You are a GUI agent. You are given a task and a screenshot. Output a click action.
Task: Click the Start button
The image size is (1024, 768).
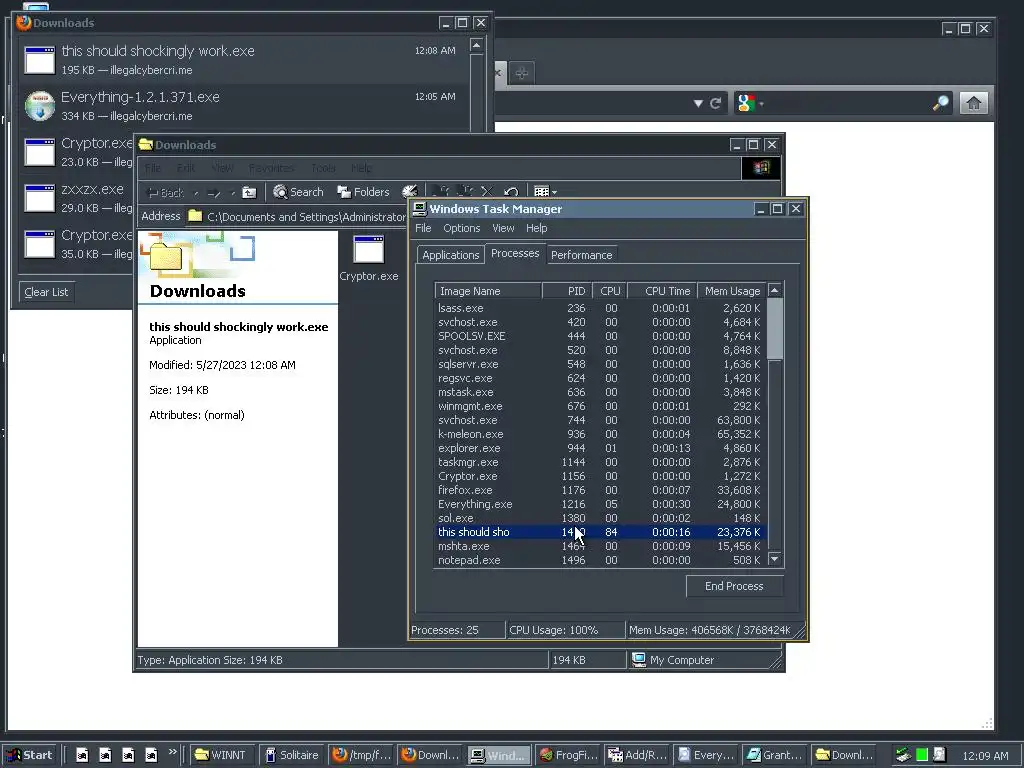point(29,755)
